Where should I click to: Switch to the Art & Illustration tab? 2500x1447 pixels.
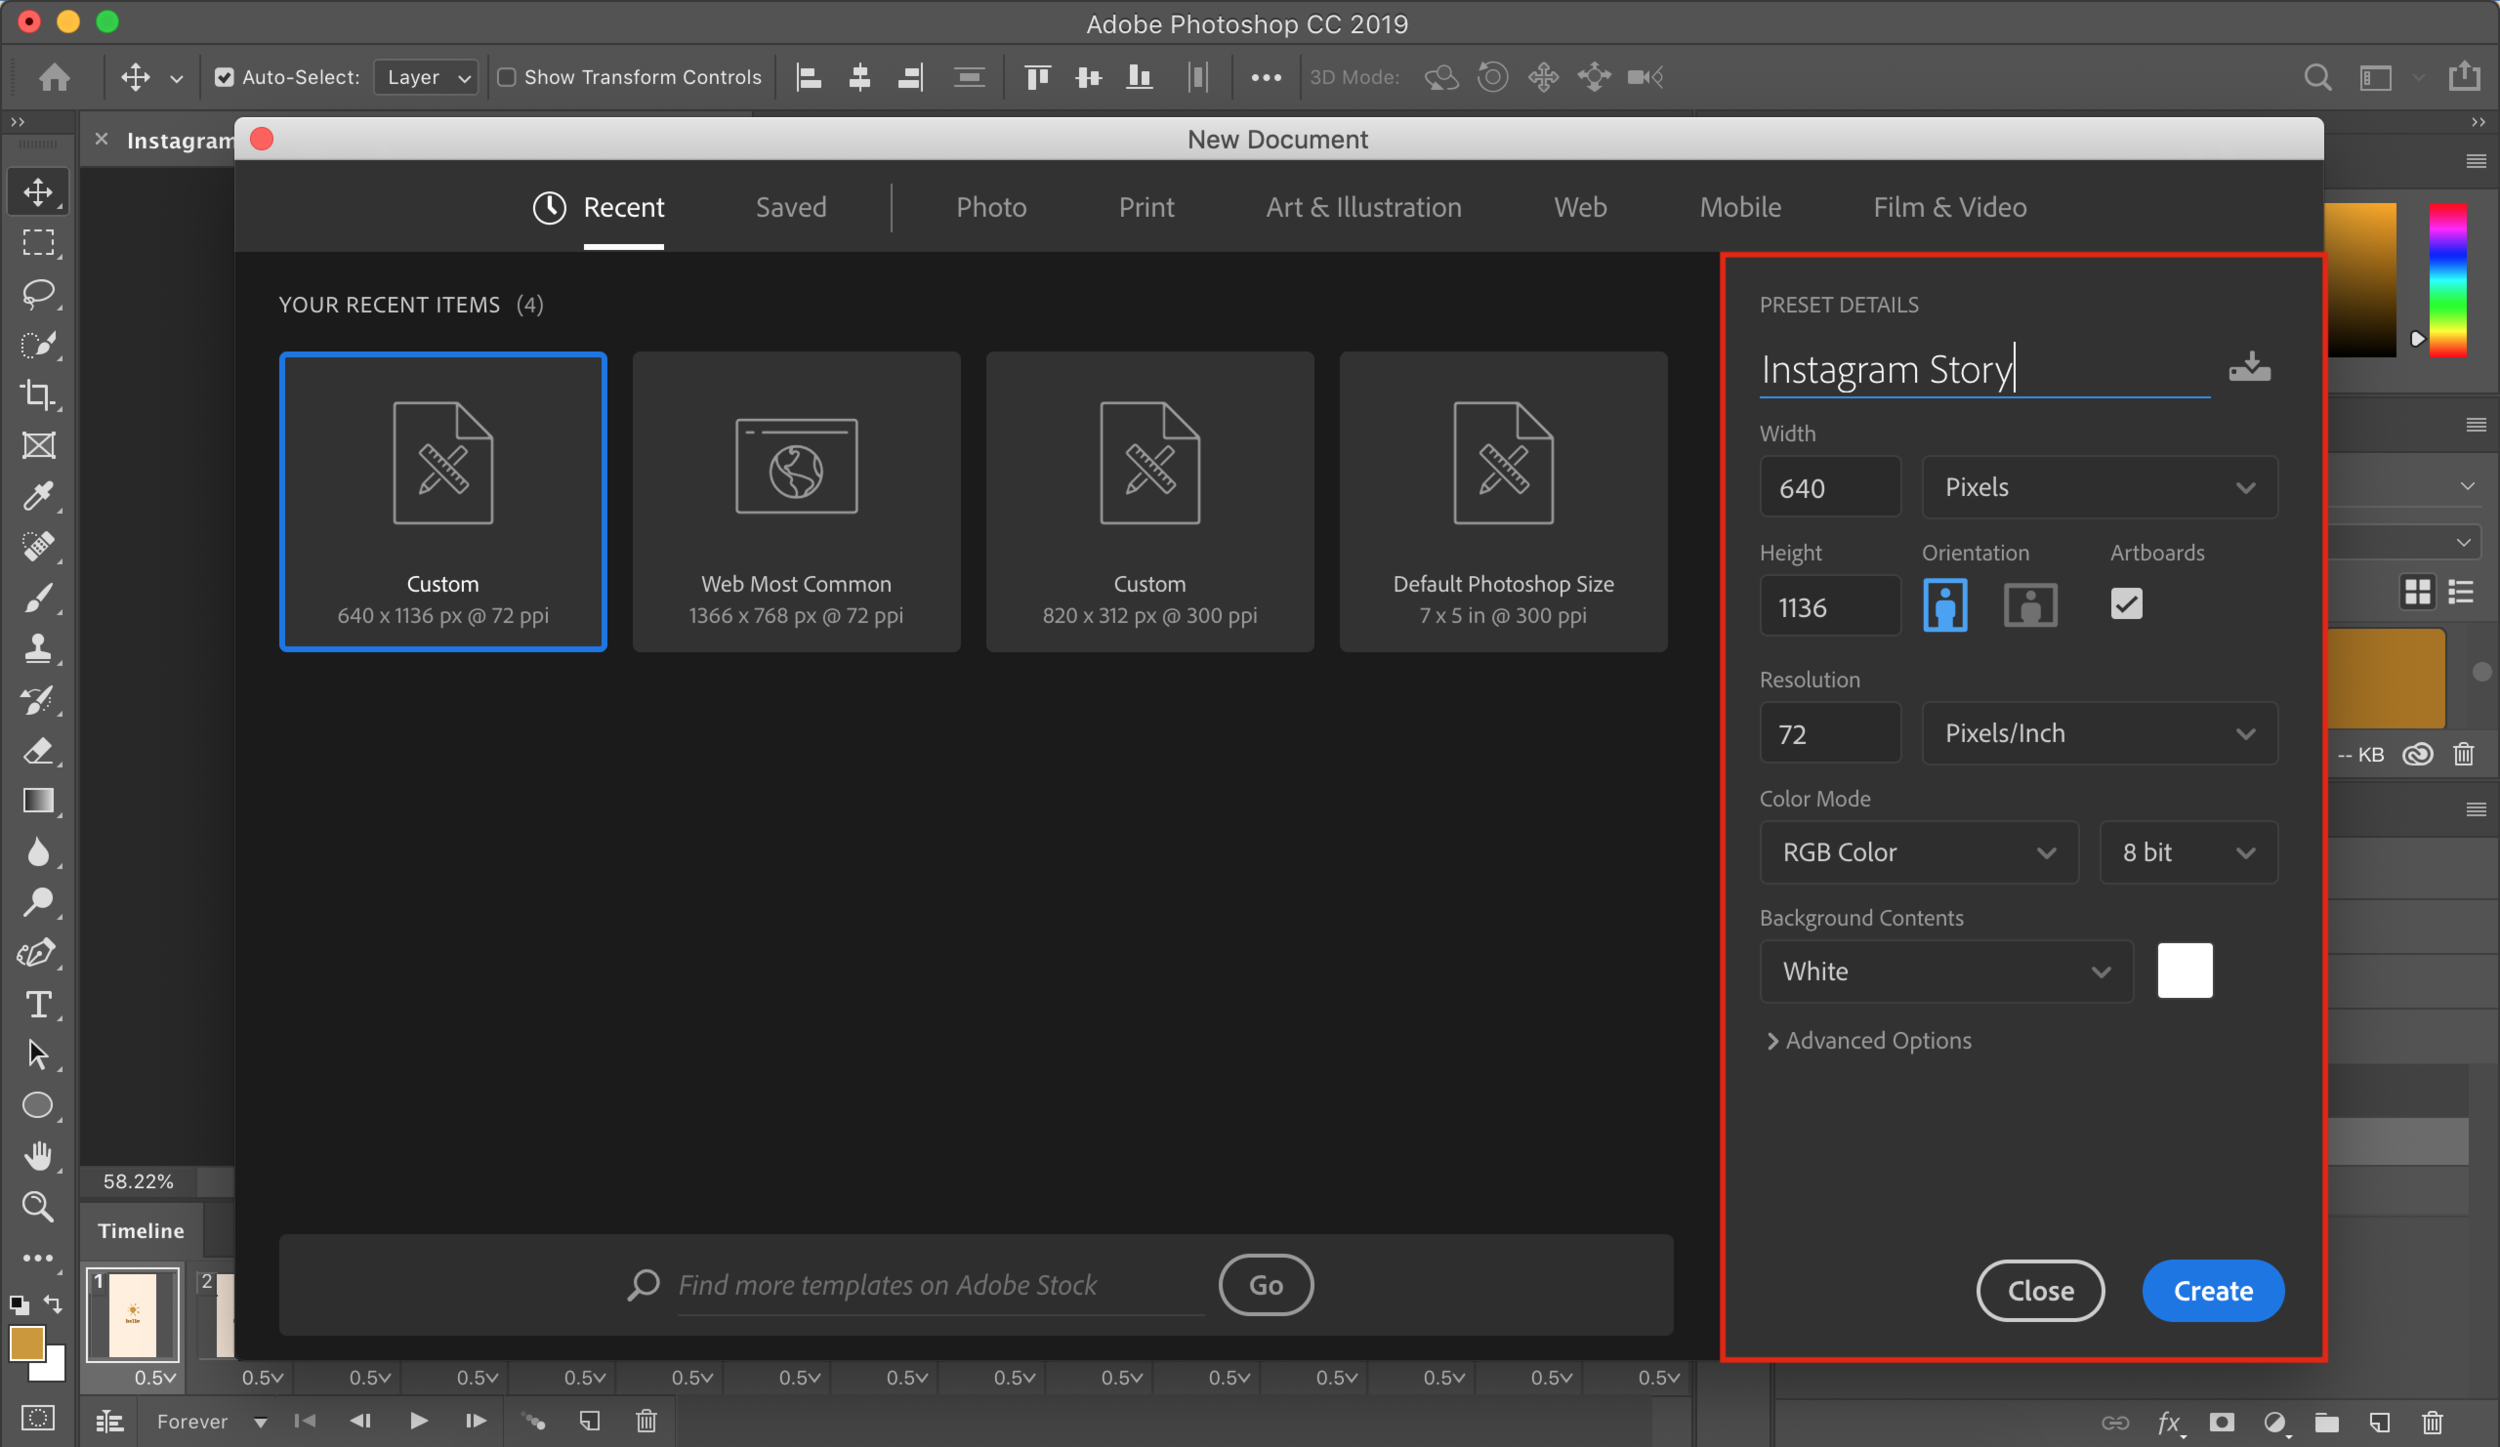1364,207
